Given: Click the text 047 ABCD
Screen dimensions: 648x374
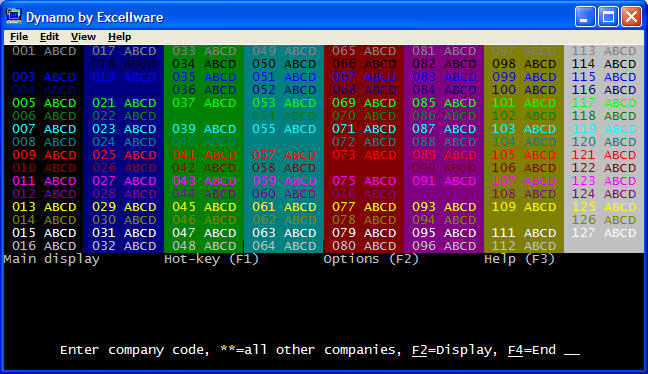Looking at the screenshot, I should coord(204,233).
